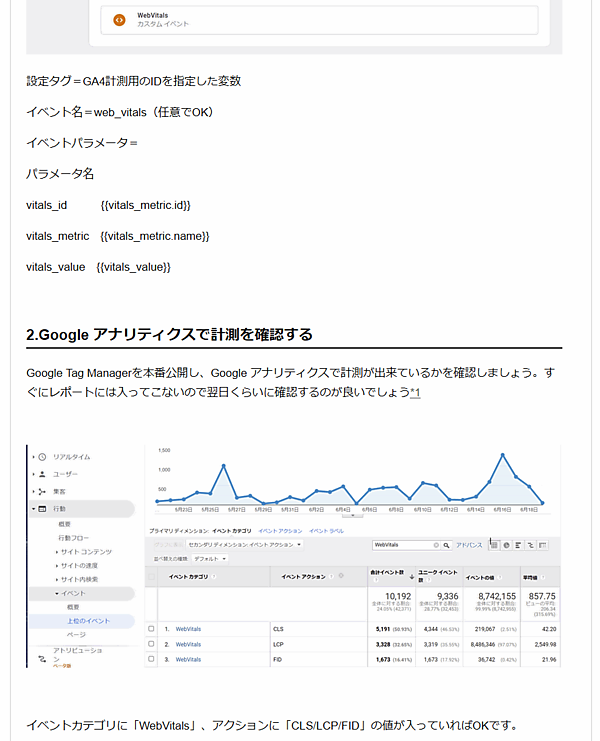600x741 pixels.
Task: Click the help icon beside 平均値 header
Action: 543,577
